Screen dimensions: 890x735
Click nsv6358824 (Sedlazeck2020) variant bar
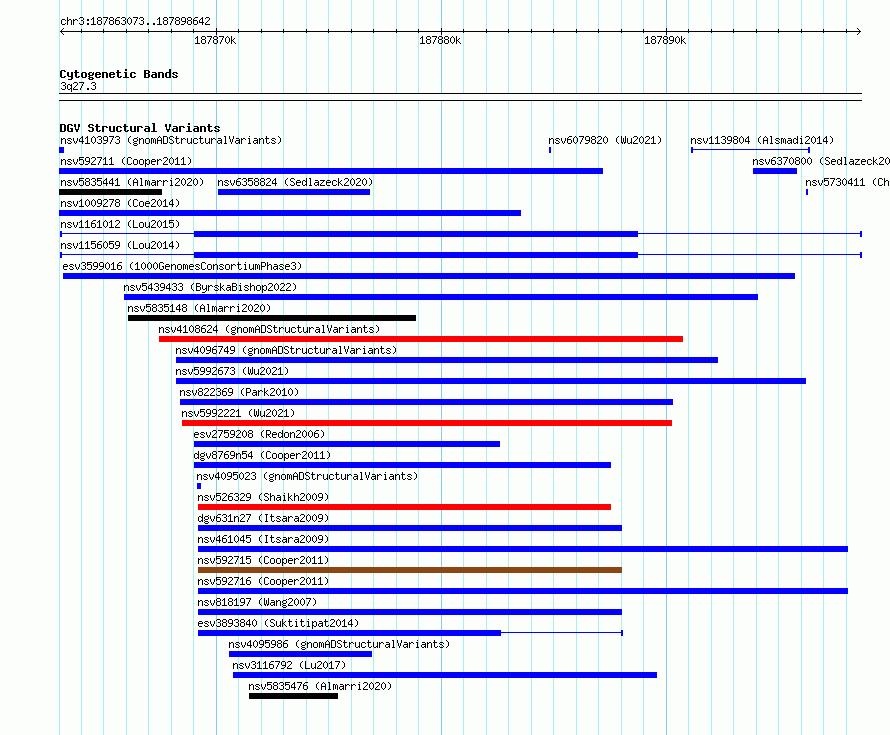tap(294, 192)
